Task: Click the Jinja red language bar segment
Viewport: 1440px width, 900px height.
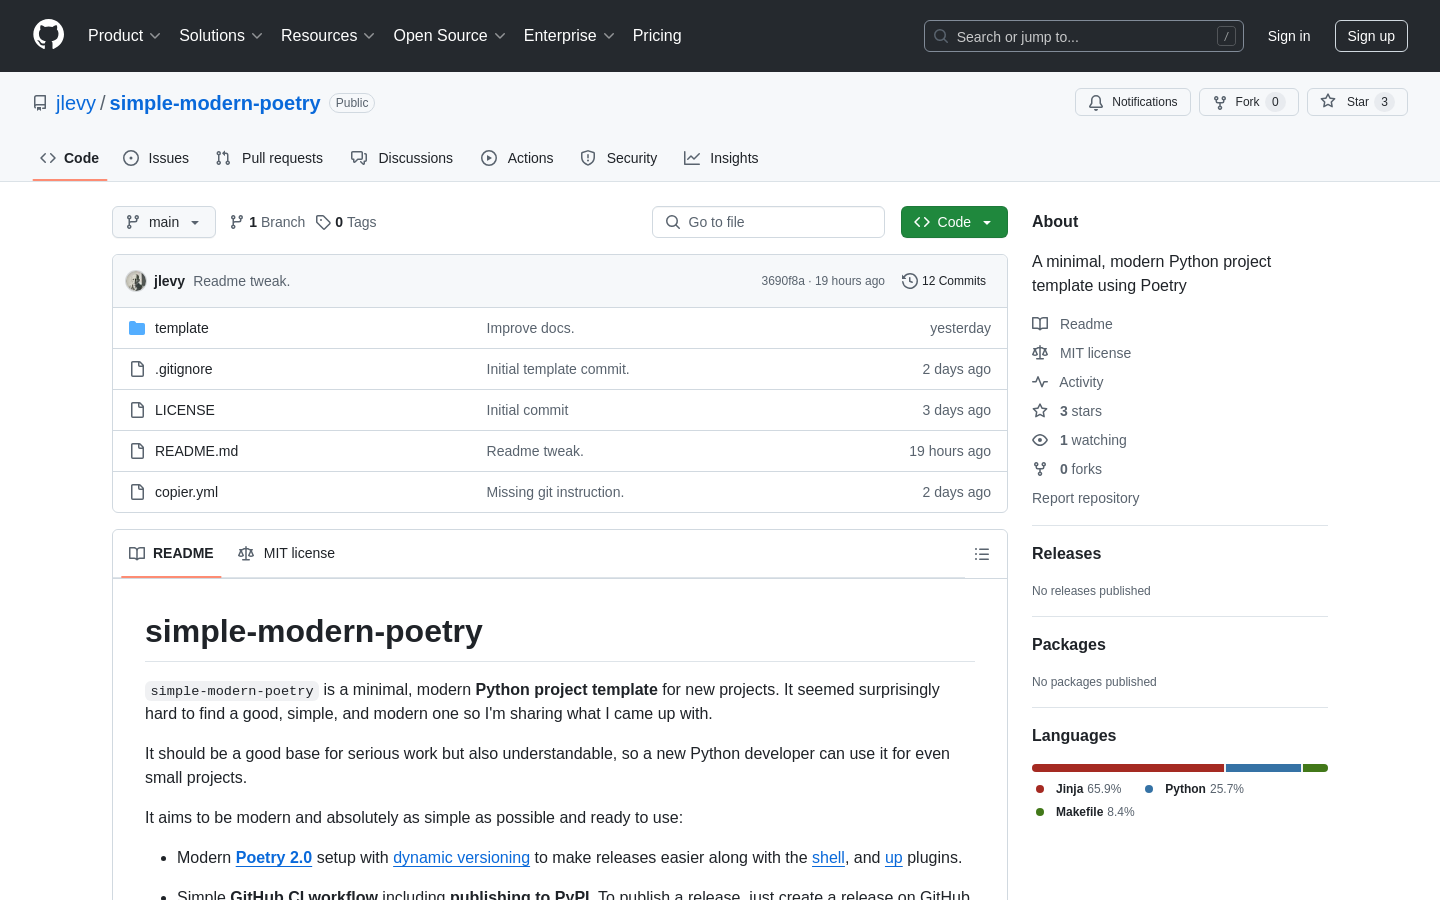Action: coord(1128,768)
